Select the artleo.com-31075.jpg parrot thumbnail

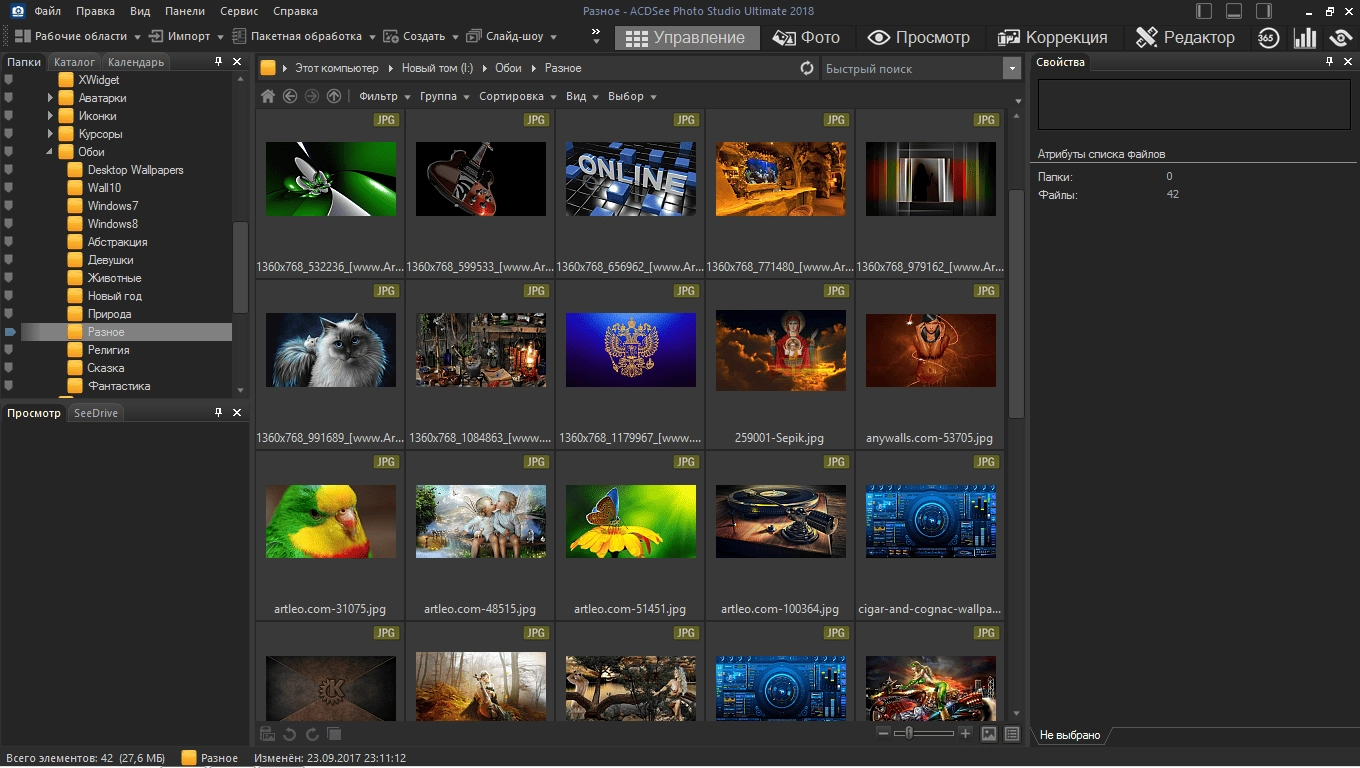(331, 522)
